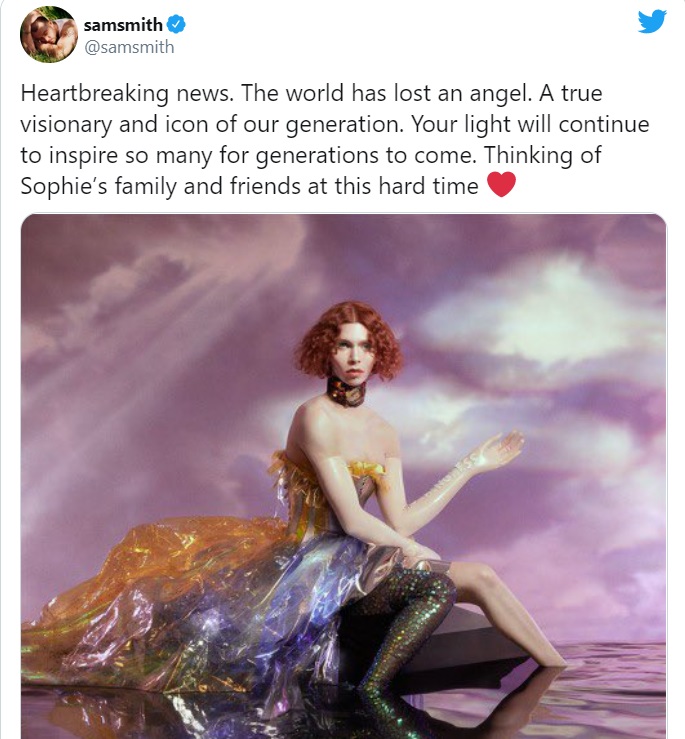Viewport: 685px width, 739px height.
Task: Click the Twitter bird logo
Action: click(x=652, y=22)
